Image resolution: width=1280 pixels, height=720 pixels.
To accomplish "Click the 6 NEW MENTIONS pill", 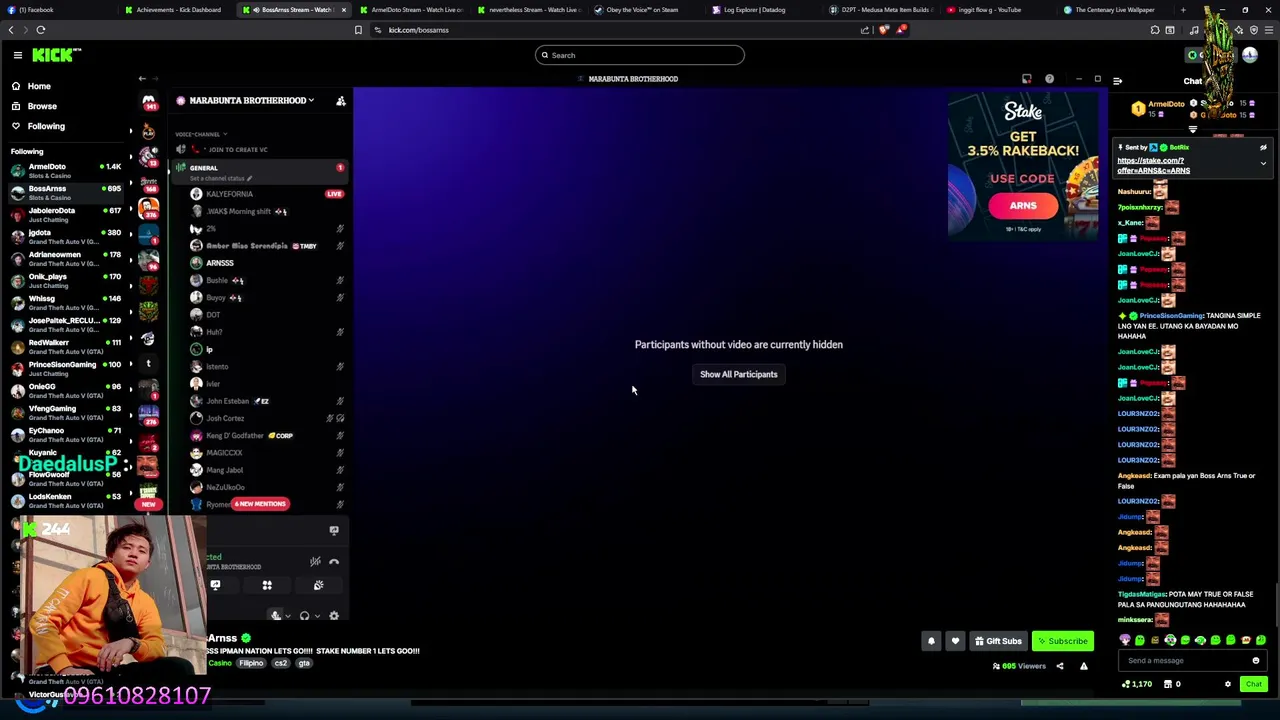I will [x=260, y=504].
